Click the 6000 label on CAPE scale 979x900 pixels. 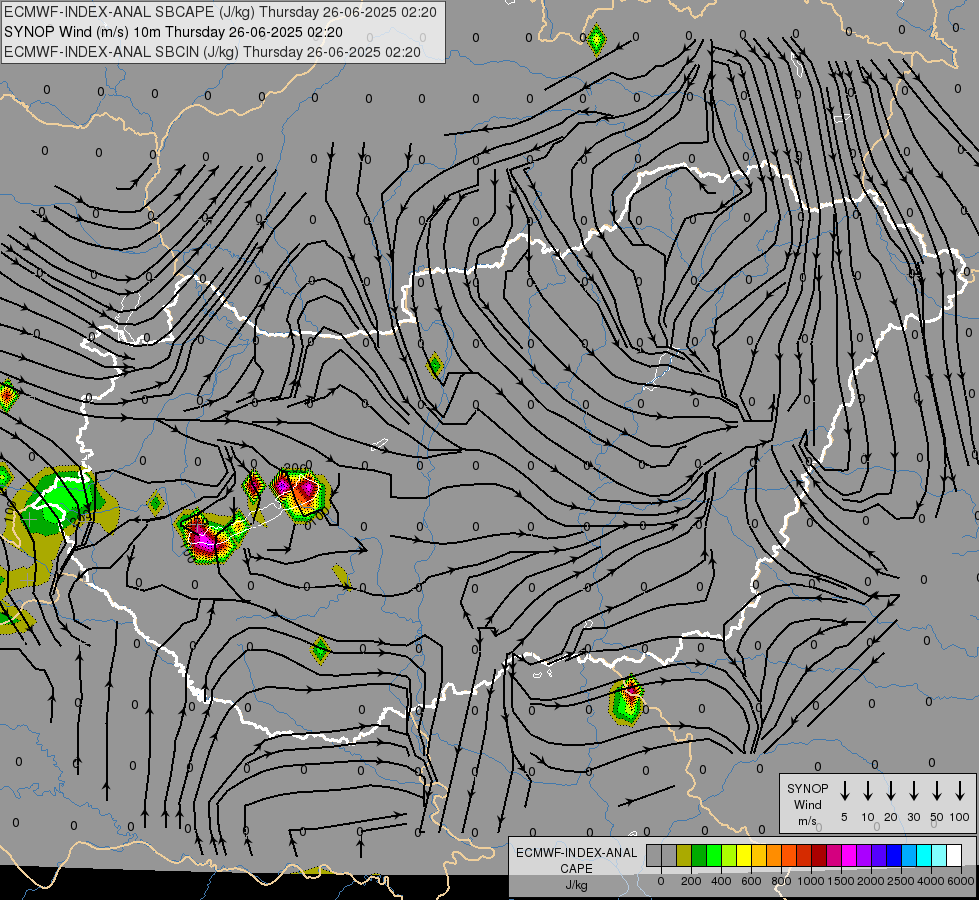click(961, 881)
